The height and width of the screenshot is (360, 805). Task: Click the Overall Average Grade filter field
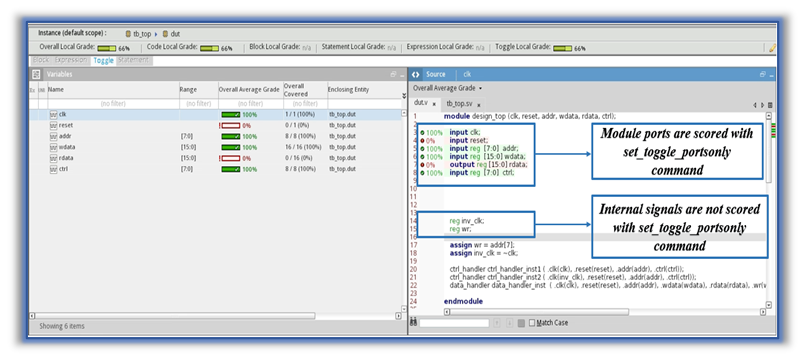[251, 104]
